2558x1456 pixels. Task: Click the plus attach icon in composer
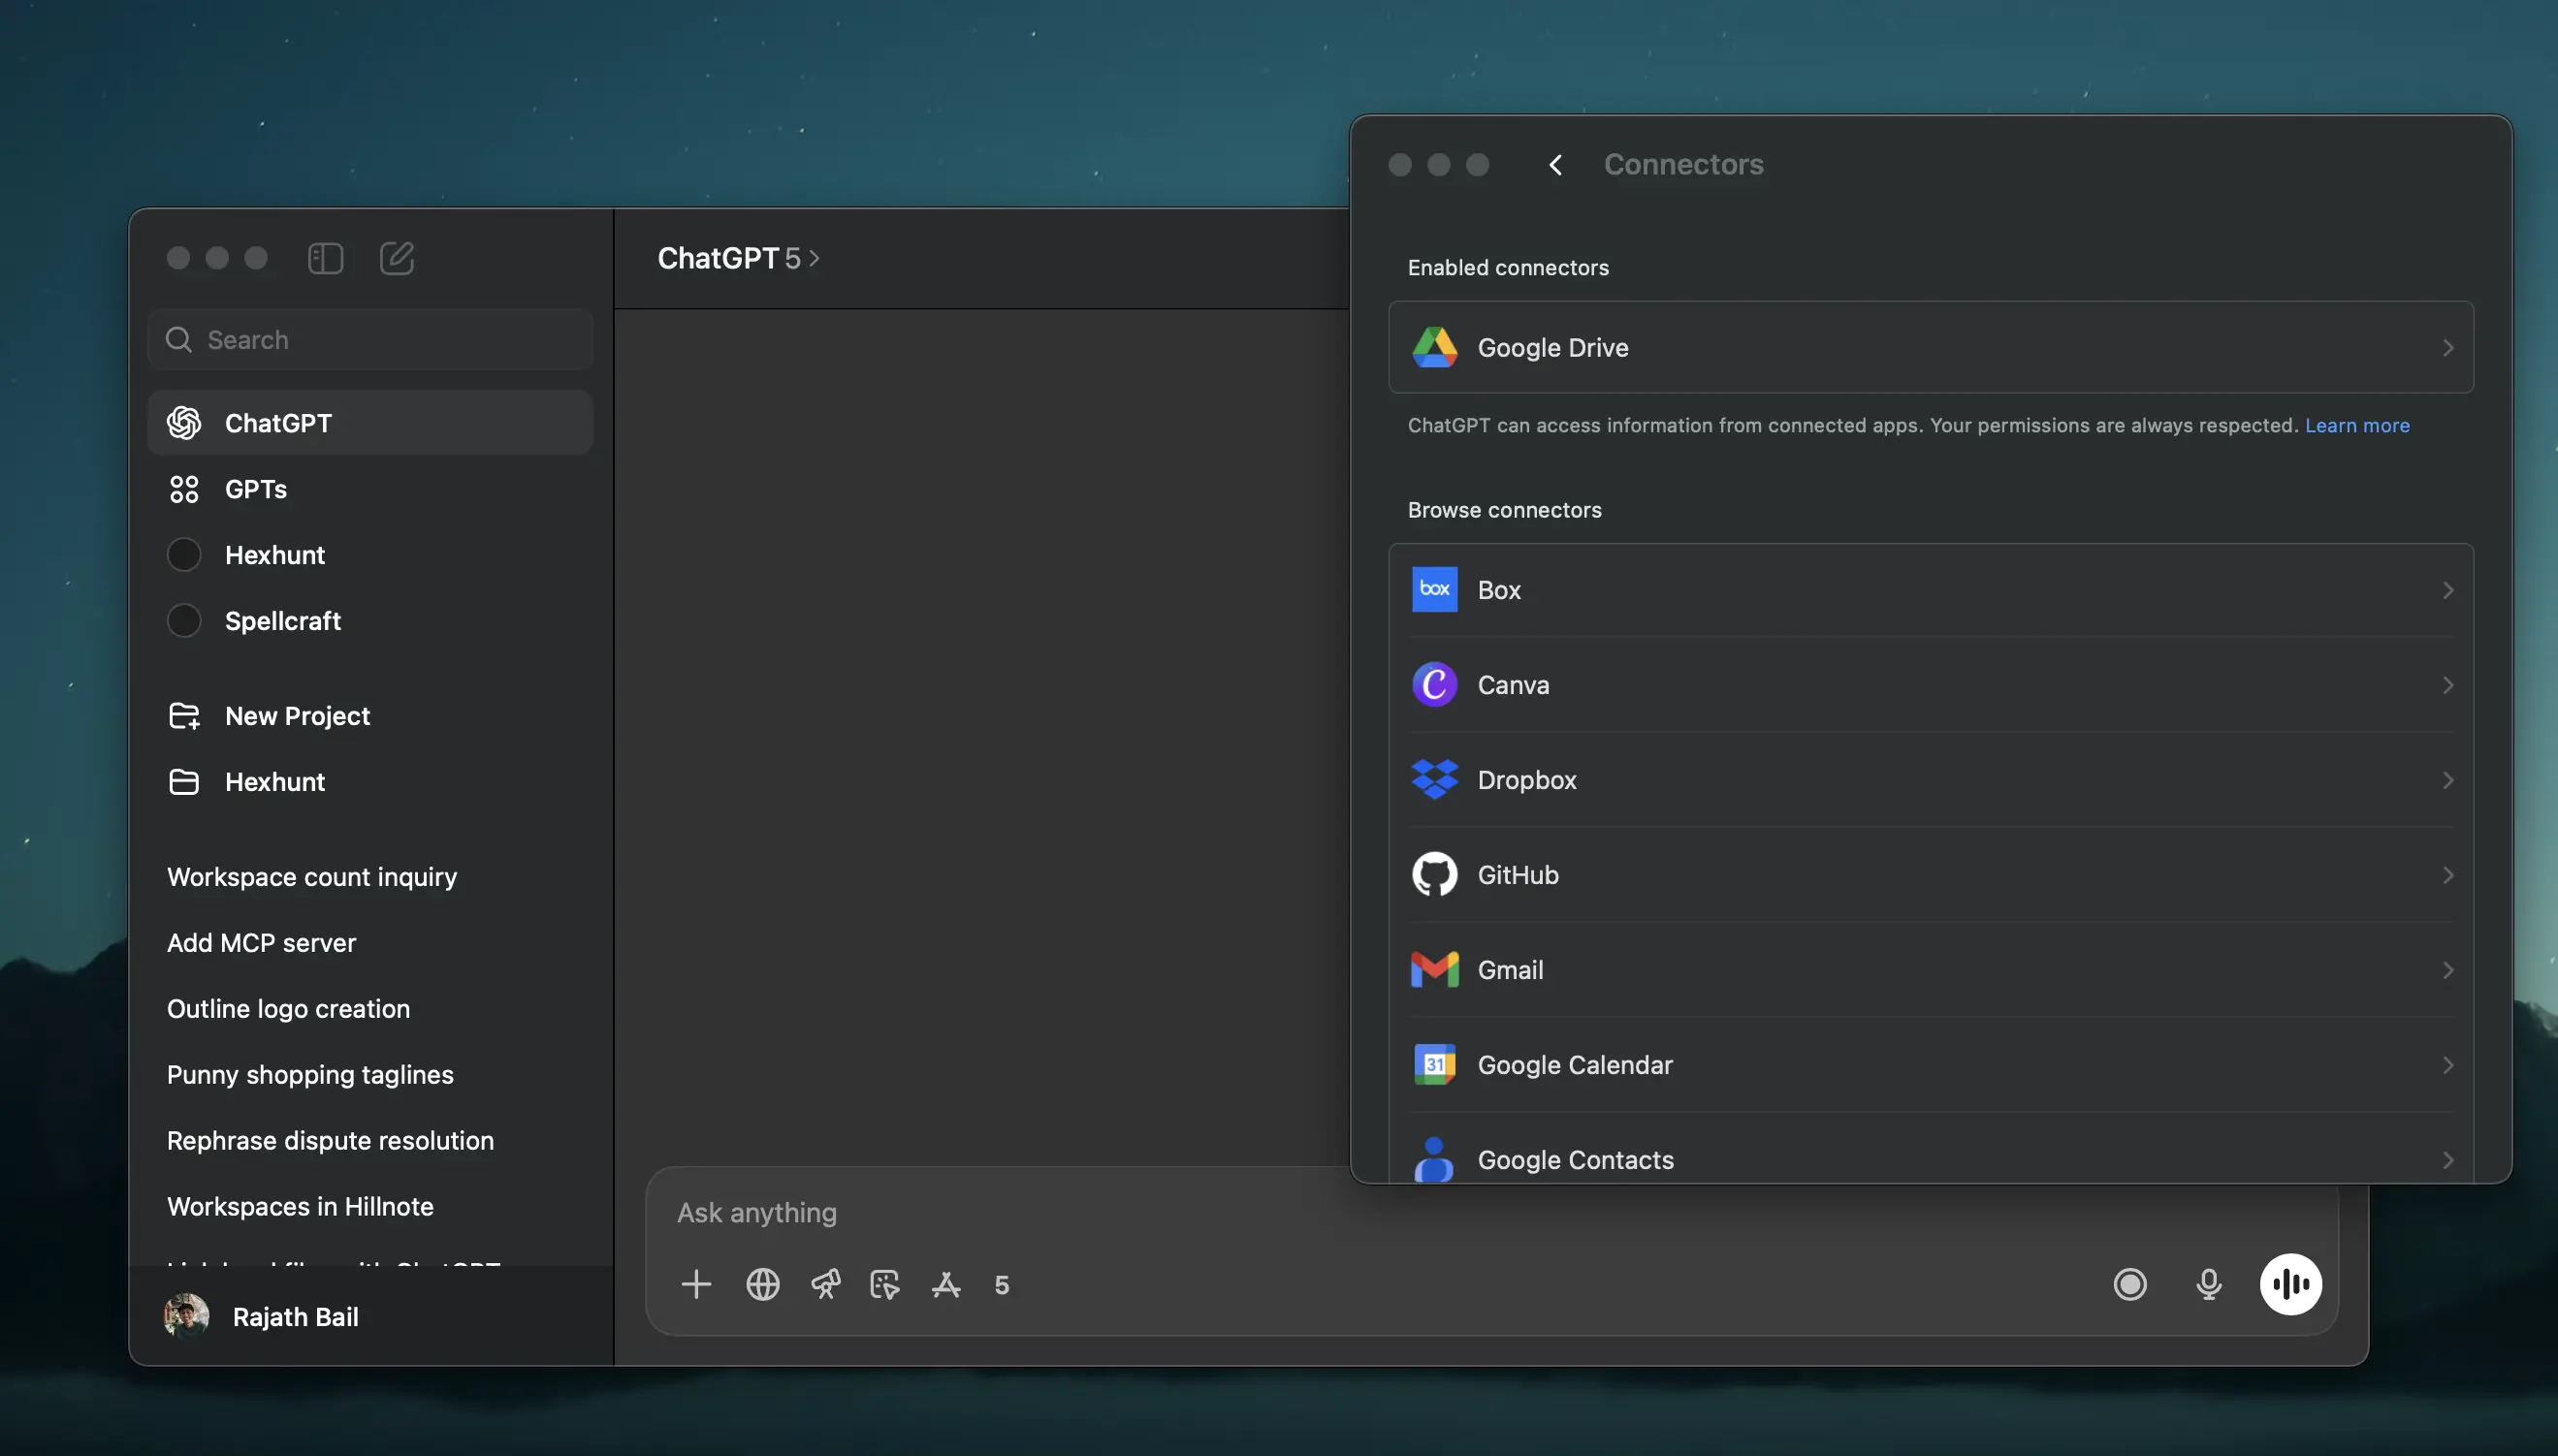(696, 1284)
